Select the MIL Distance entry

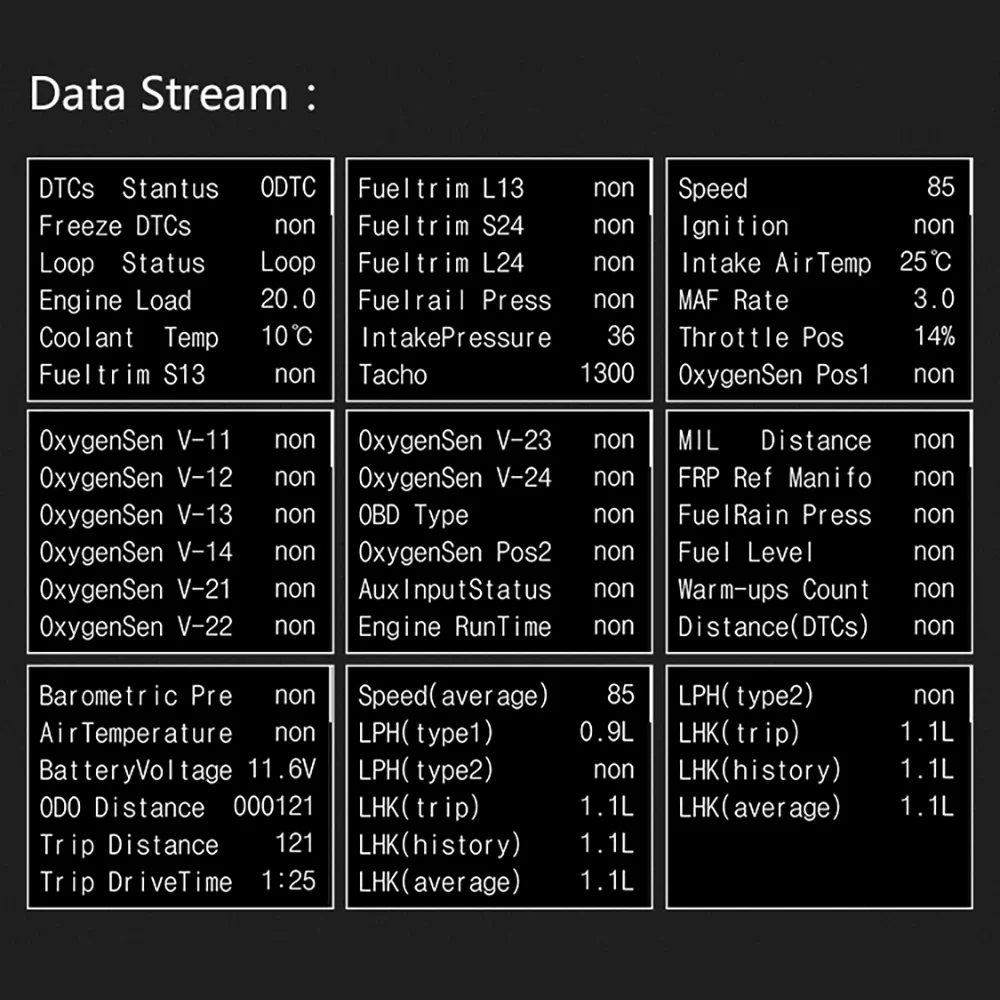tap(816, 440)
